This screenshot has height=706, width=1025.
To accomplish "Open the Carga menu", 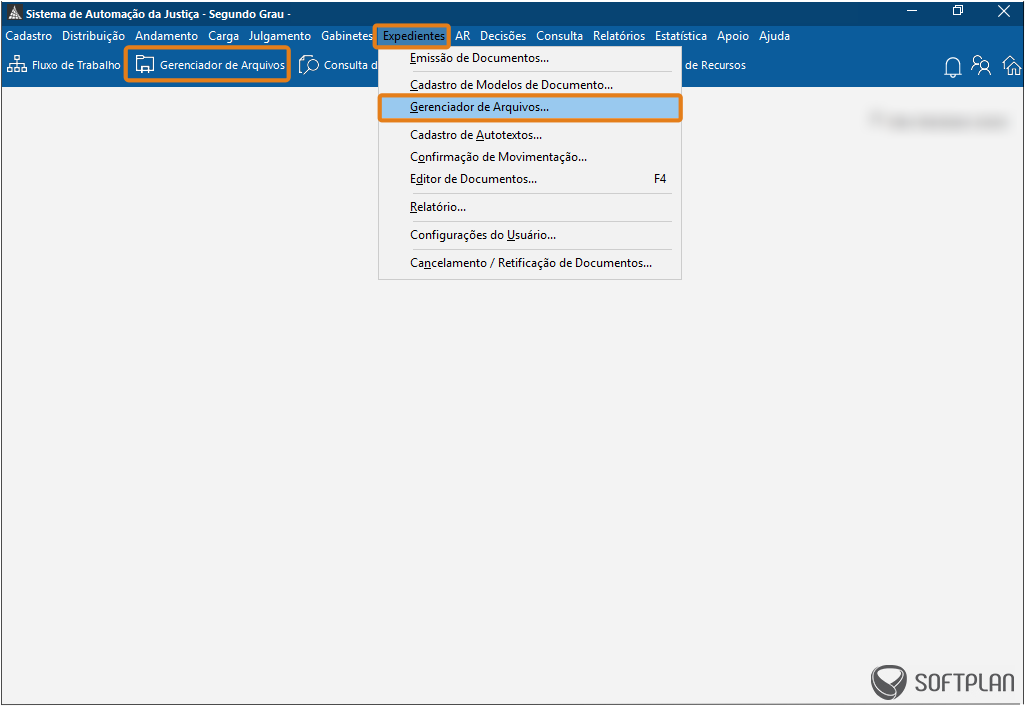I will 224,36.
